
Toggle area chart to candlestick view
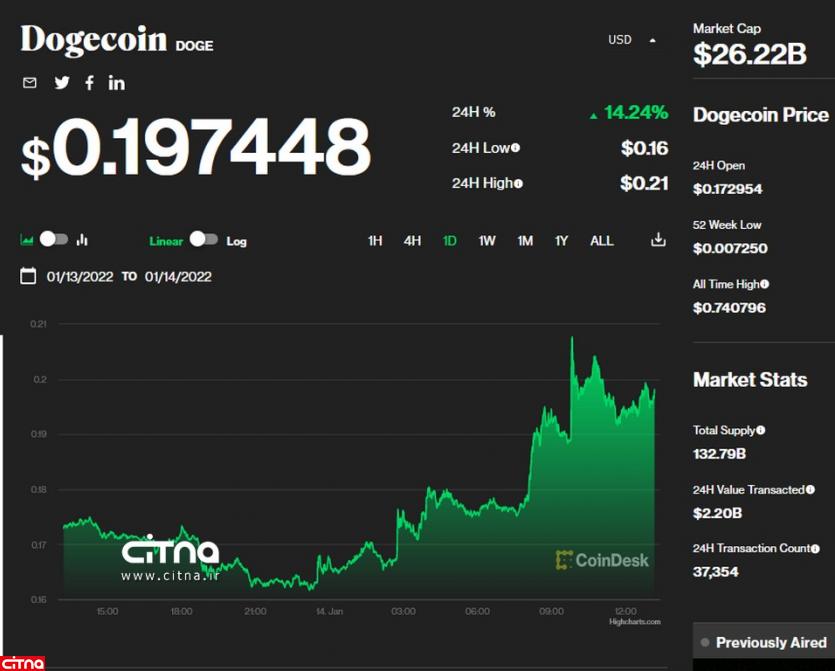[54, 240]
